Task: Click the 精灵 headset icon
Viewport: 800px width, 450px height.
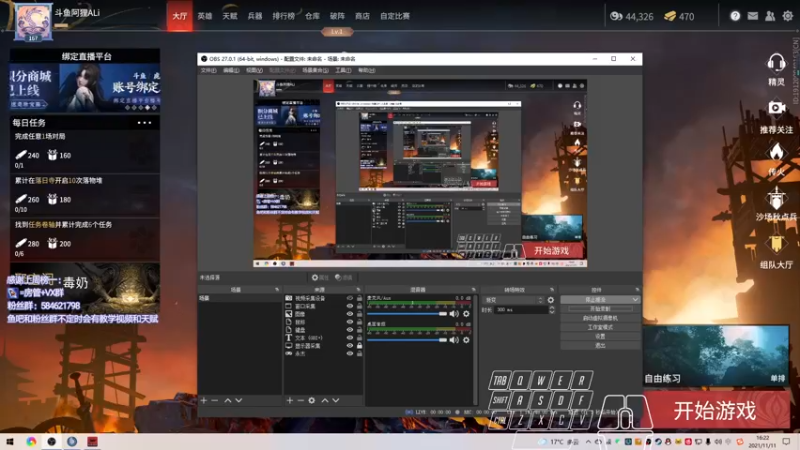Action: [776, 64]
